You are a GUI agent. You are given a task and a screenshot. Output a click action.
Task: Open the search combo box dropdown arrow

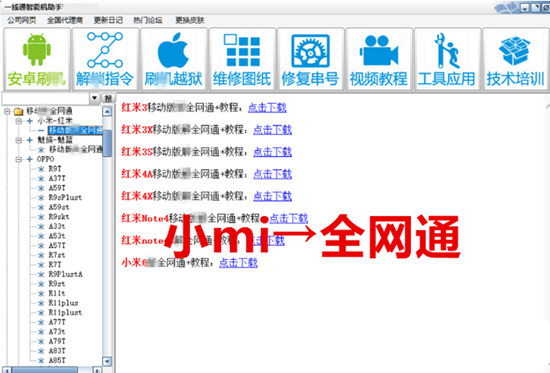click(94, 98)
